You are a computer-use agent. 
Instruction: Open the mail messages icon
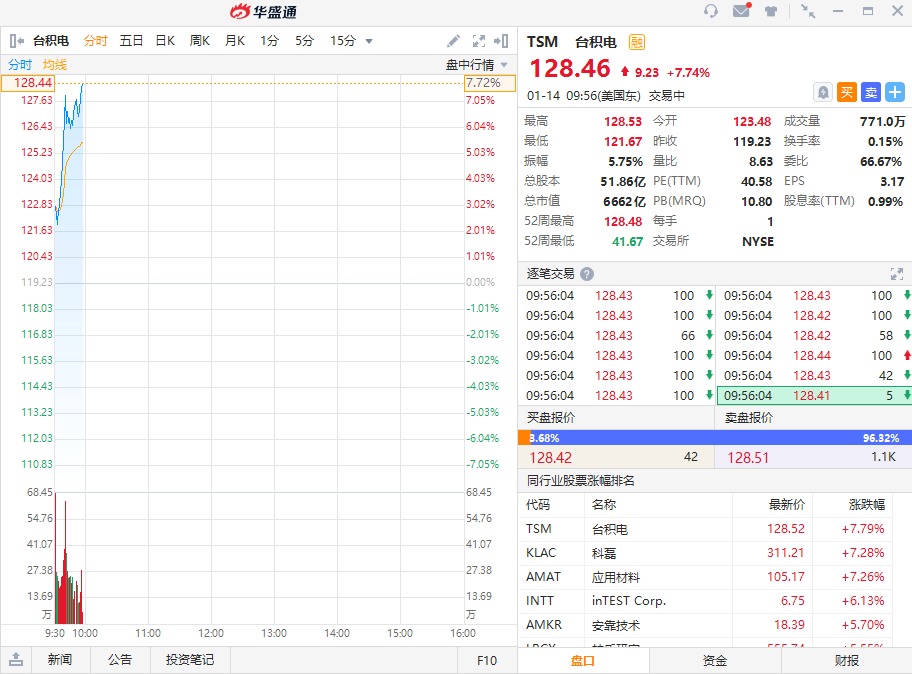click(742, 10)
